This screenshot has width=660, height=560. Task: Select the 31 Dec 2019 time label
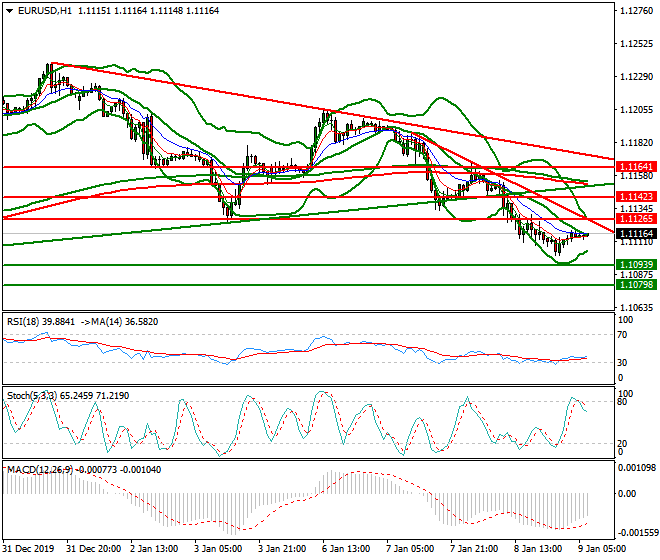click(x=28, y=549)
